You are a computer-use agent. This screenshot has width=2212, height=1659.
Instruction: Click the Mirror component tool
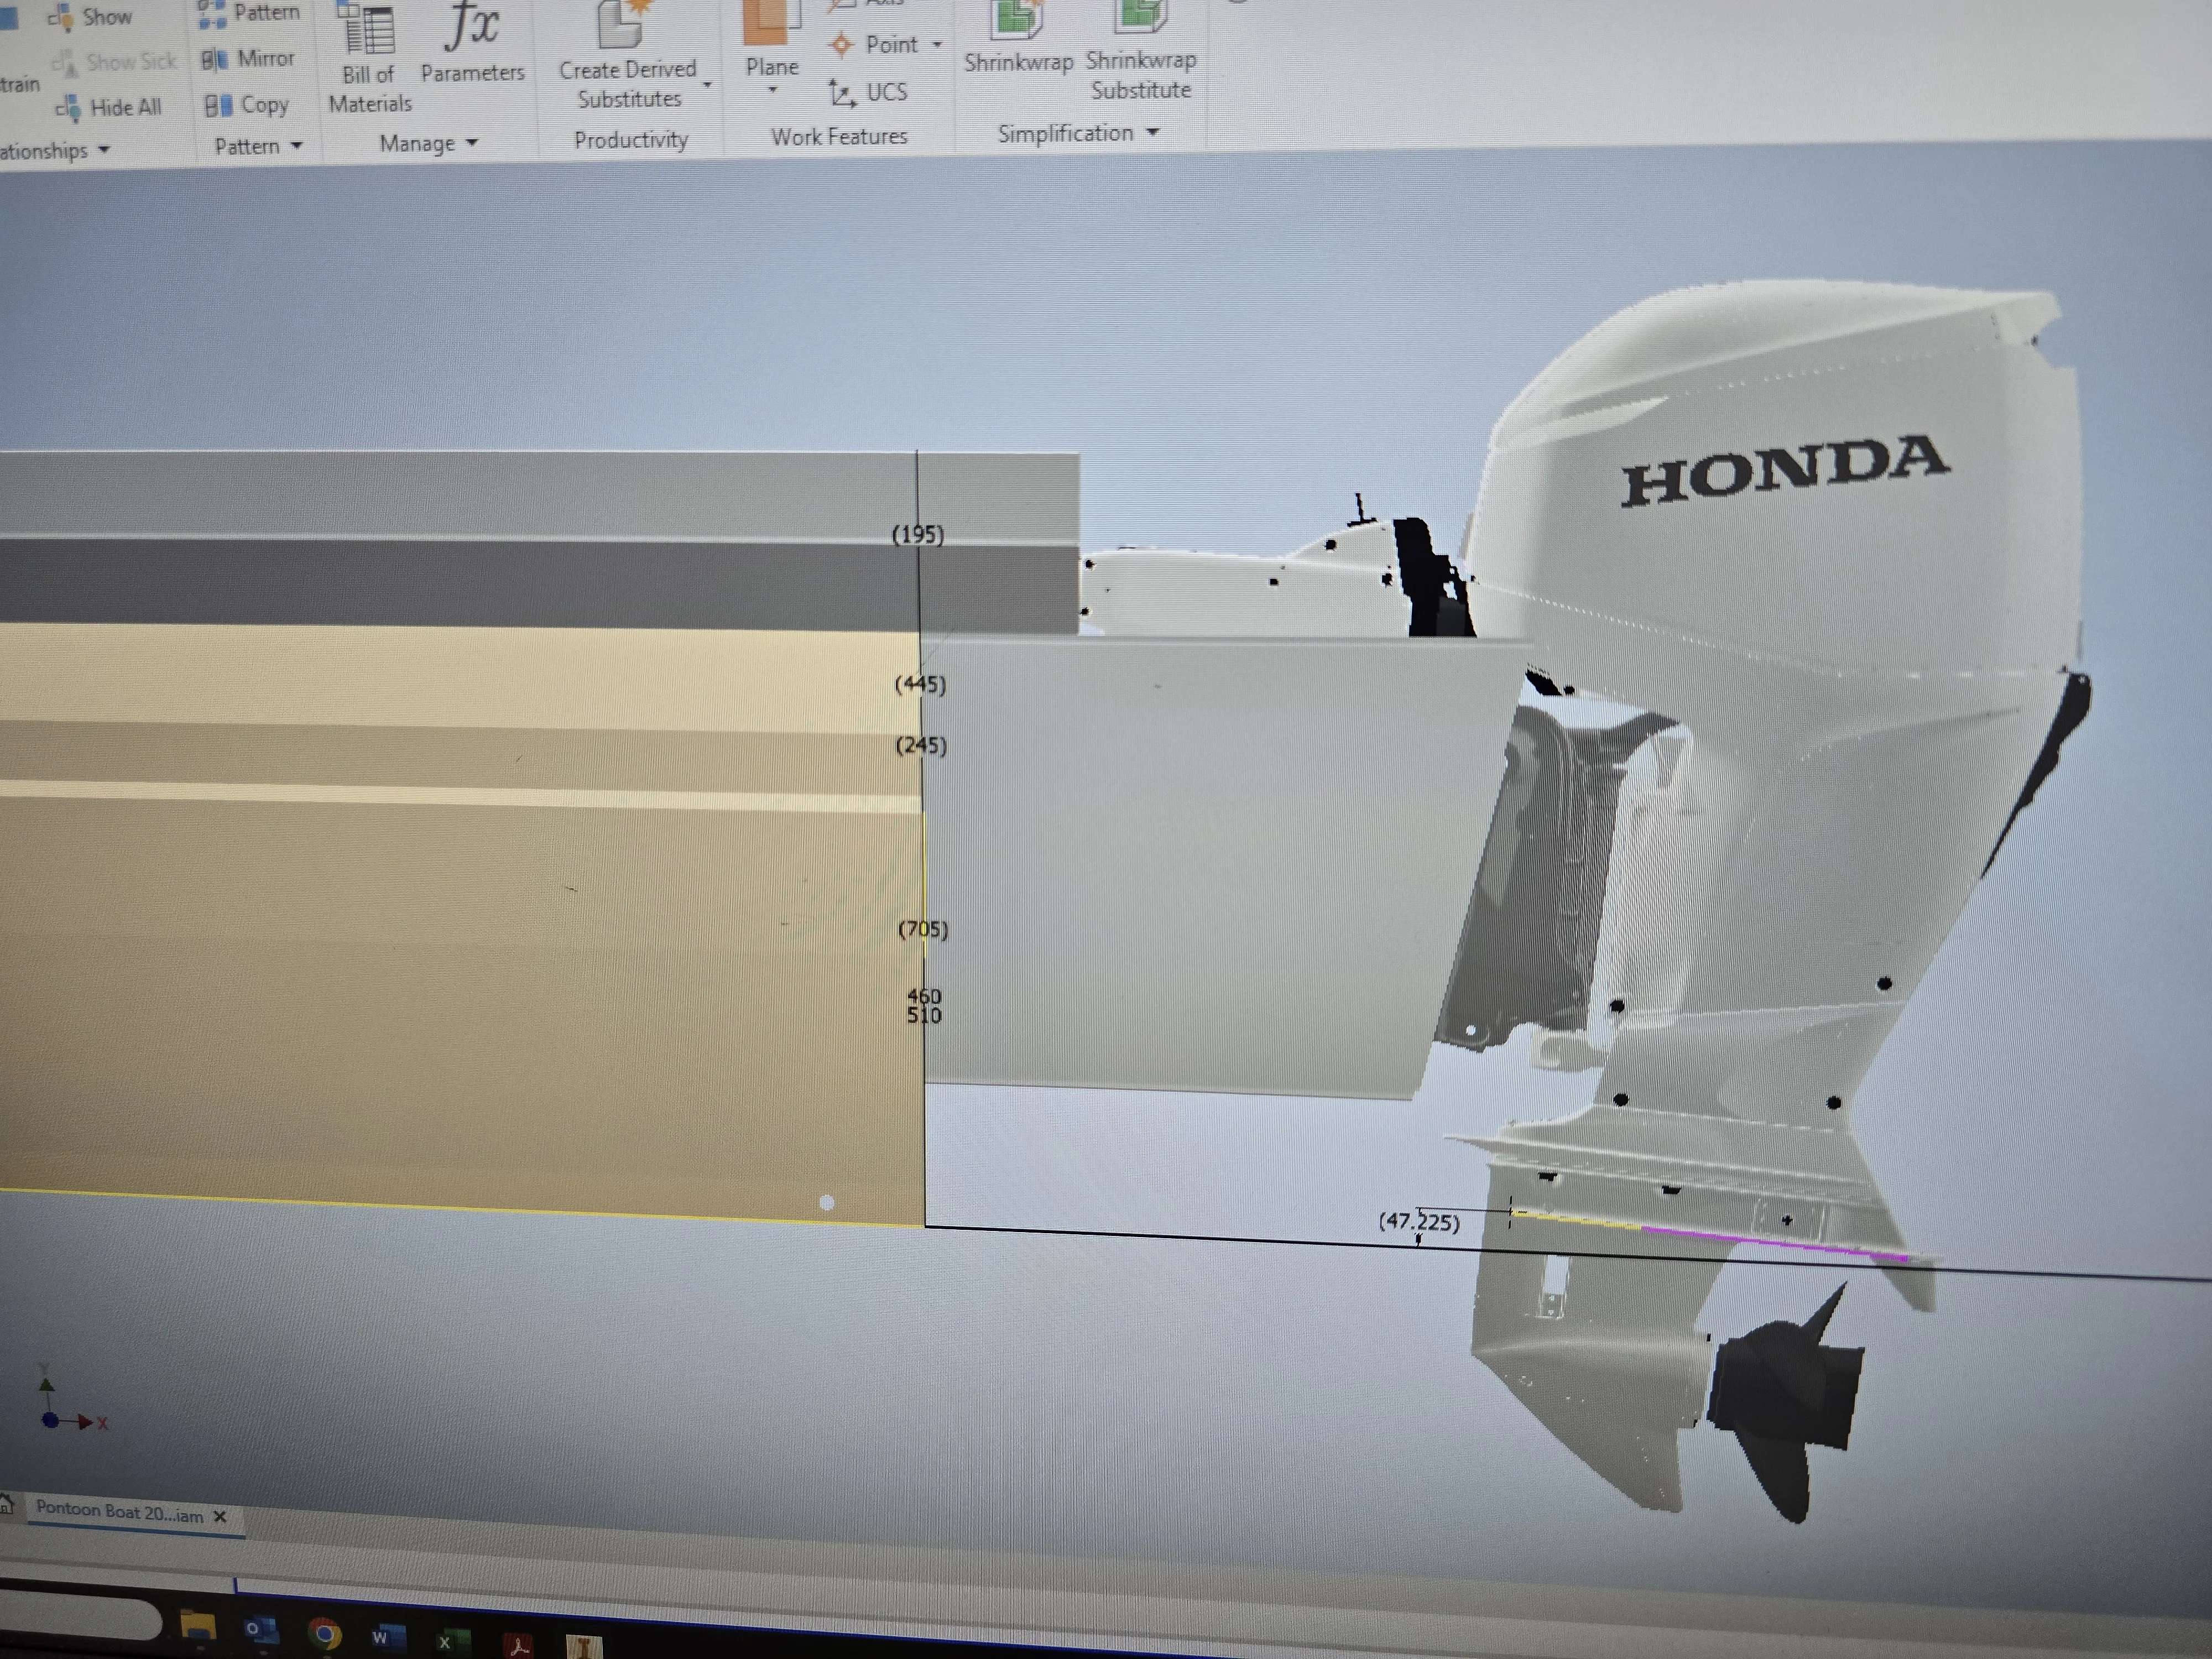(x=248, y=59)
